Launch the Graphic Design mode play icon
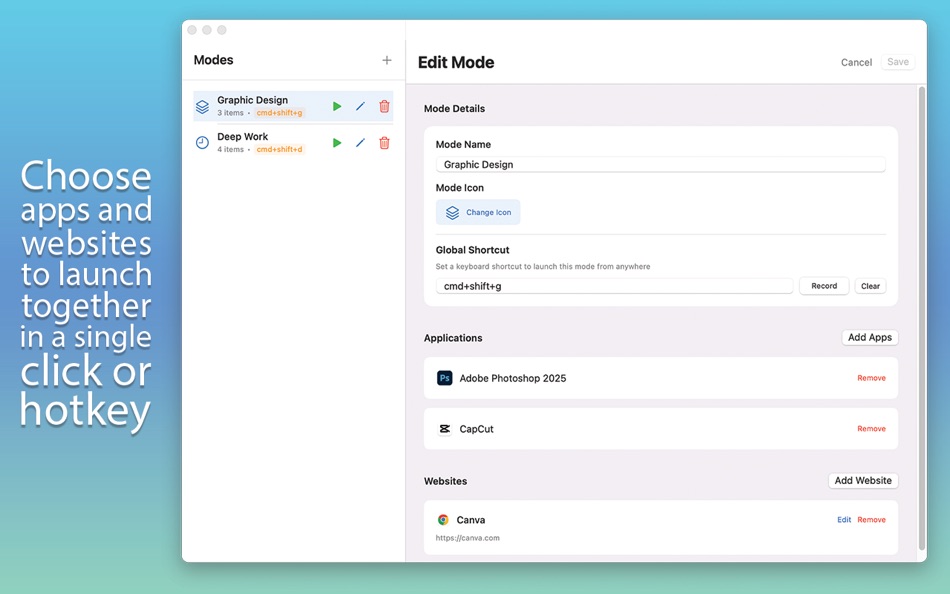This screenshot has height=594, width=950. click(337, 107)
